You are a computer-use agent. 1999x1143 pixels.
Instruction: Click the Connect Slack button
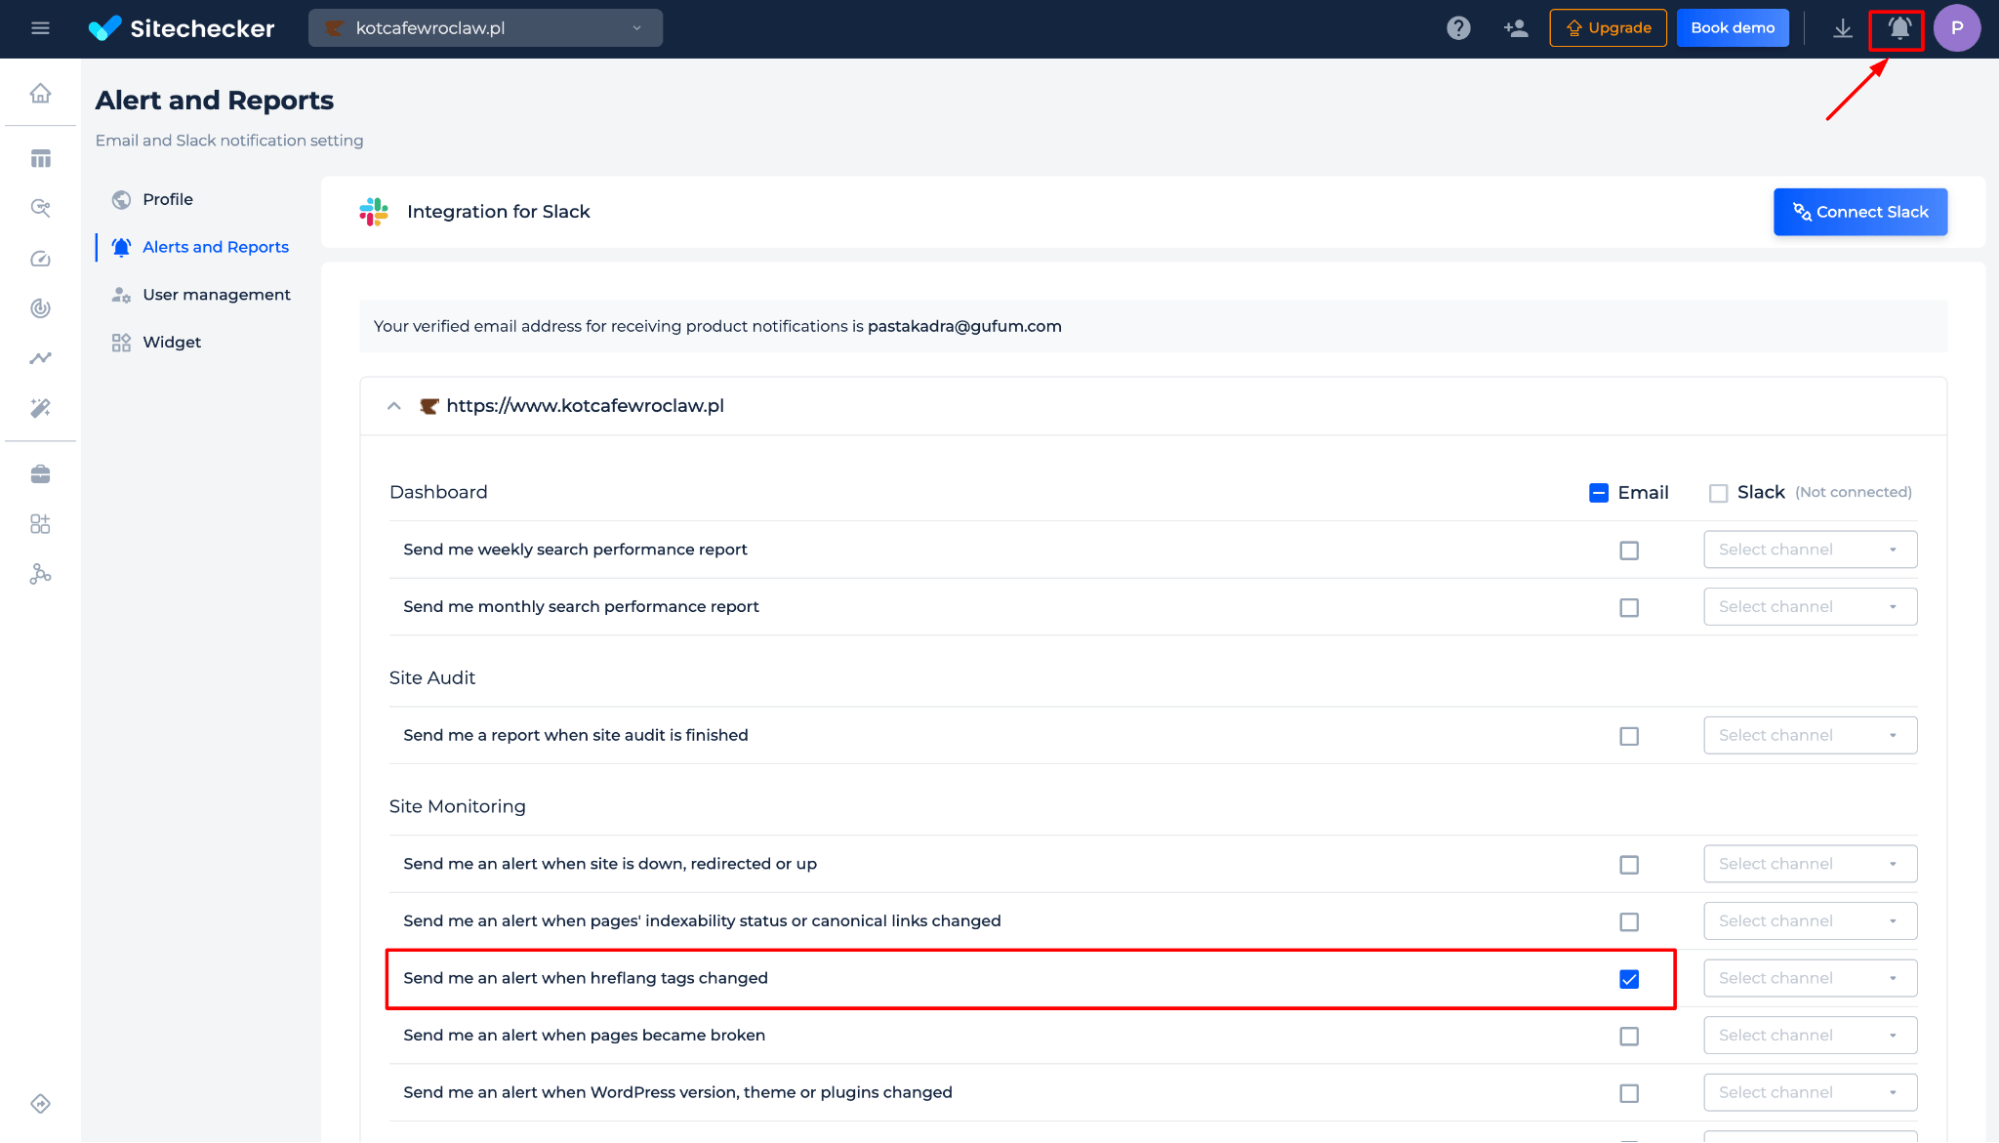(x=1860, y=212)
